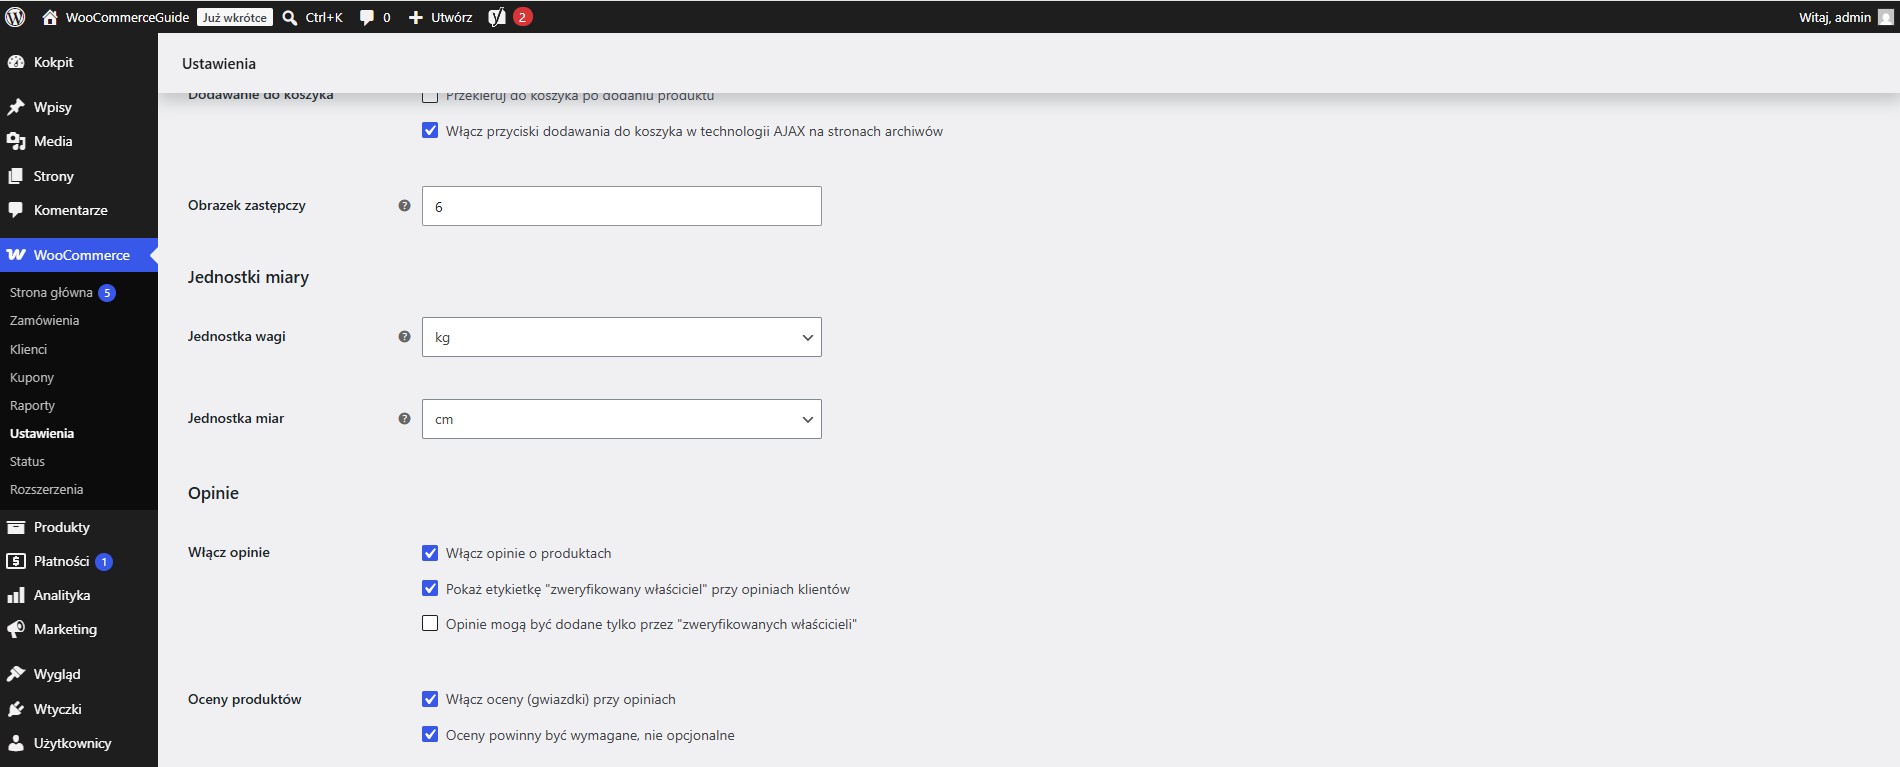Click the Włącz opinie row label
The width and height of the screenshot is (1900, 767).
229,552
